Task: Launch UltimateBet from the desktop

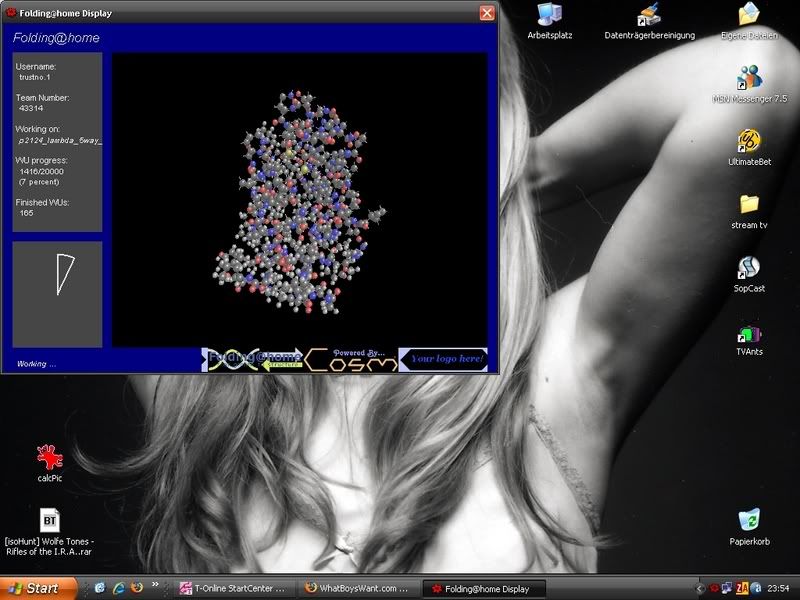Action: pyautogui.click(x=749, y=141)
